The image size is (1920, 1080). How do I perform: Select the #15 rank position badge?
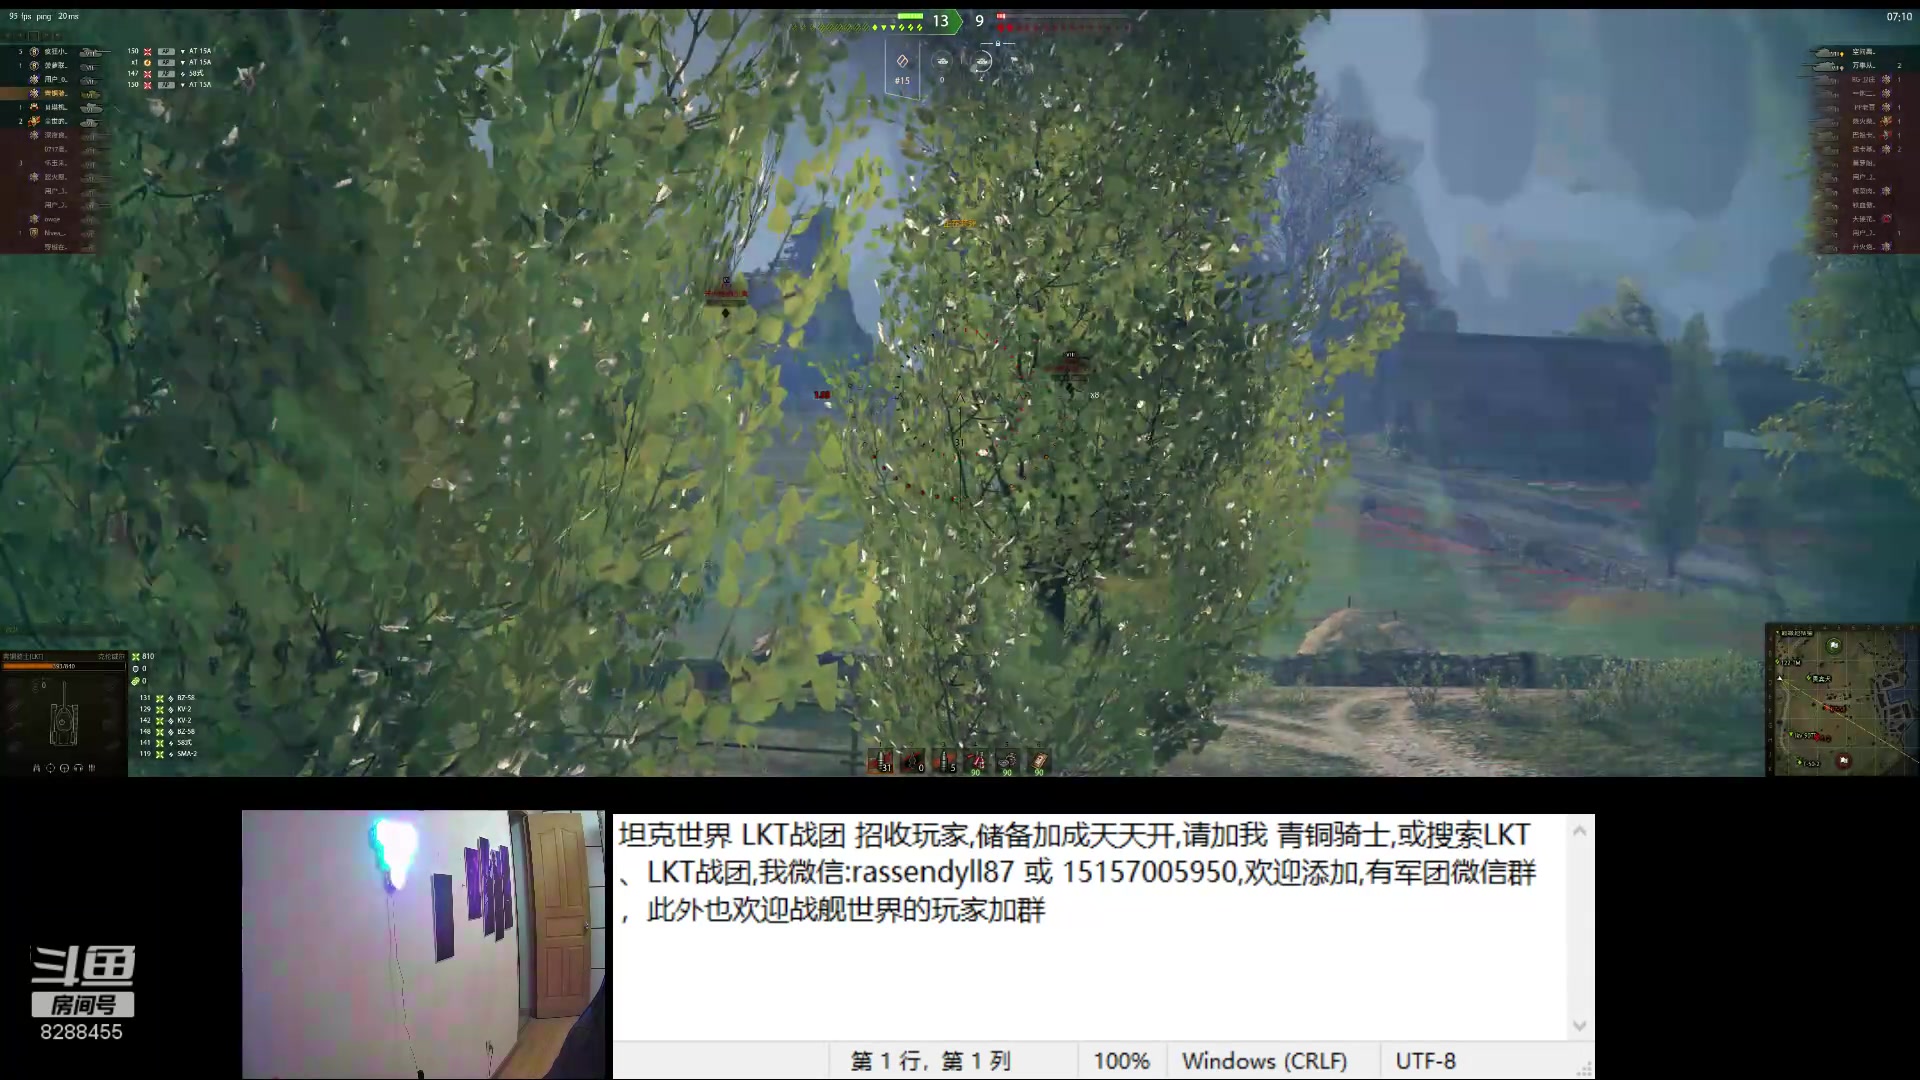coord(902,71)
